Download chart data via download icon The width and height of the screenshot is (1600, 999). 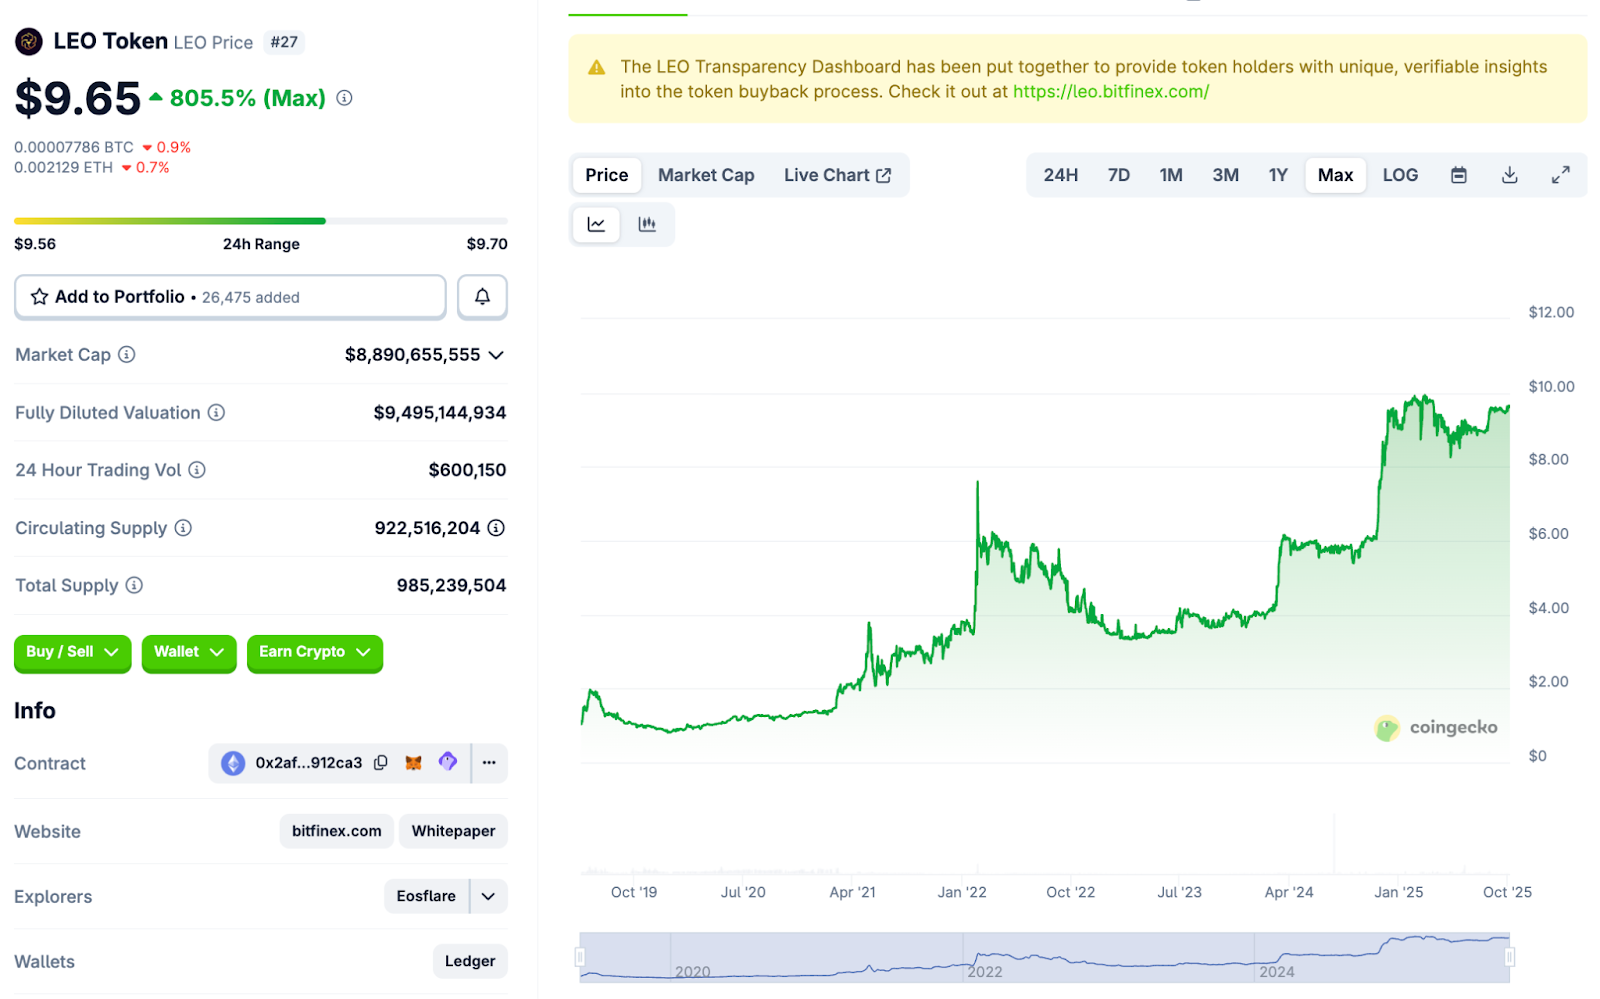1510,175
